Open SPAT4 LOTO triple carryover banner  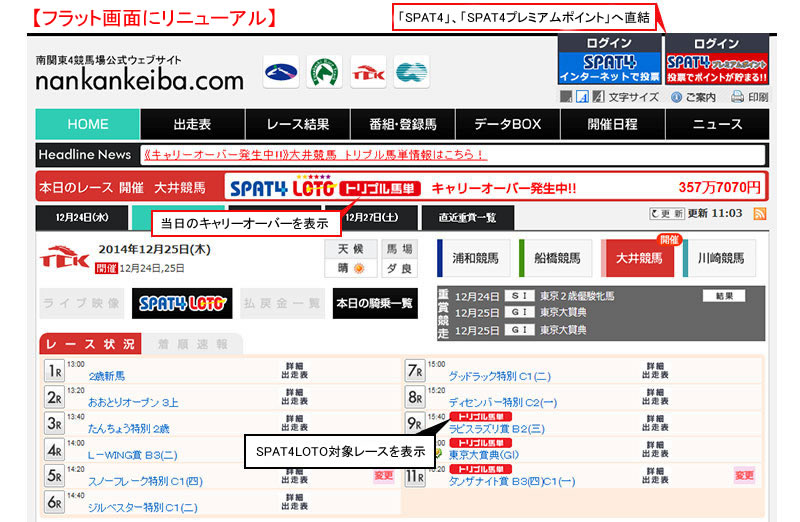tap(495, 187)
